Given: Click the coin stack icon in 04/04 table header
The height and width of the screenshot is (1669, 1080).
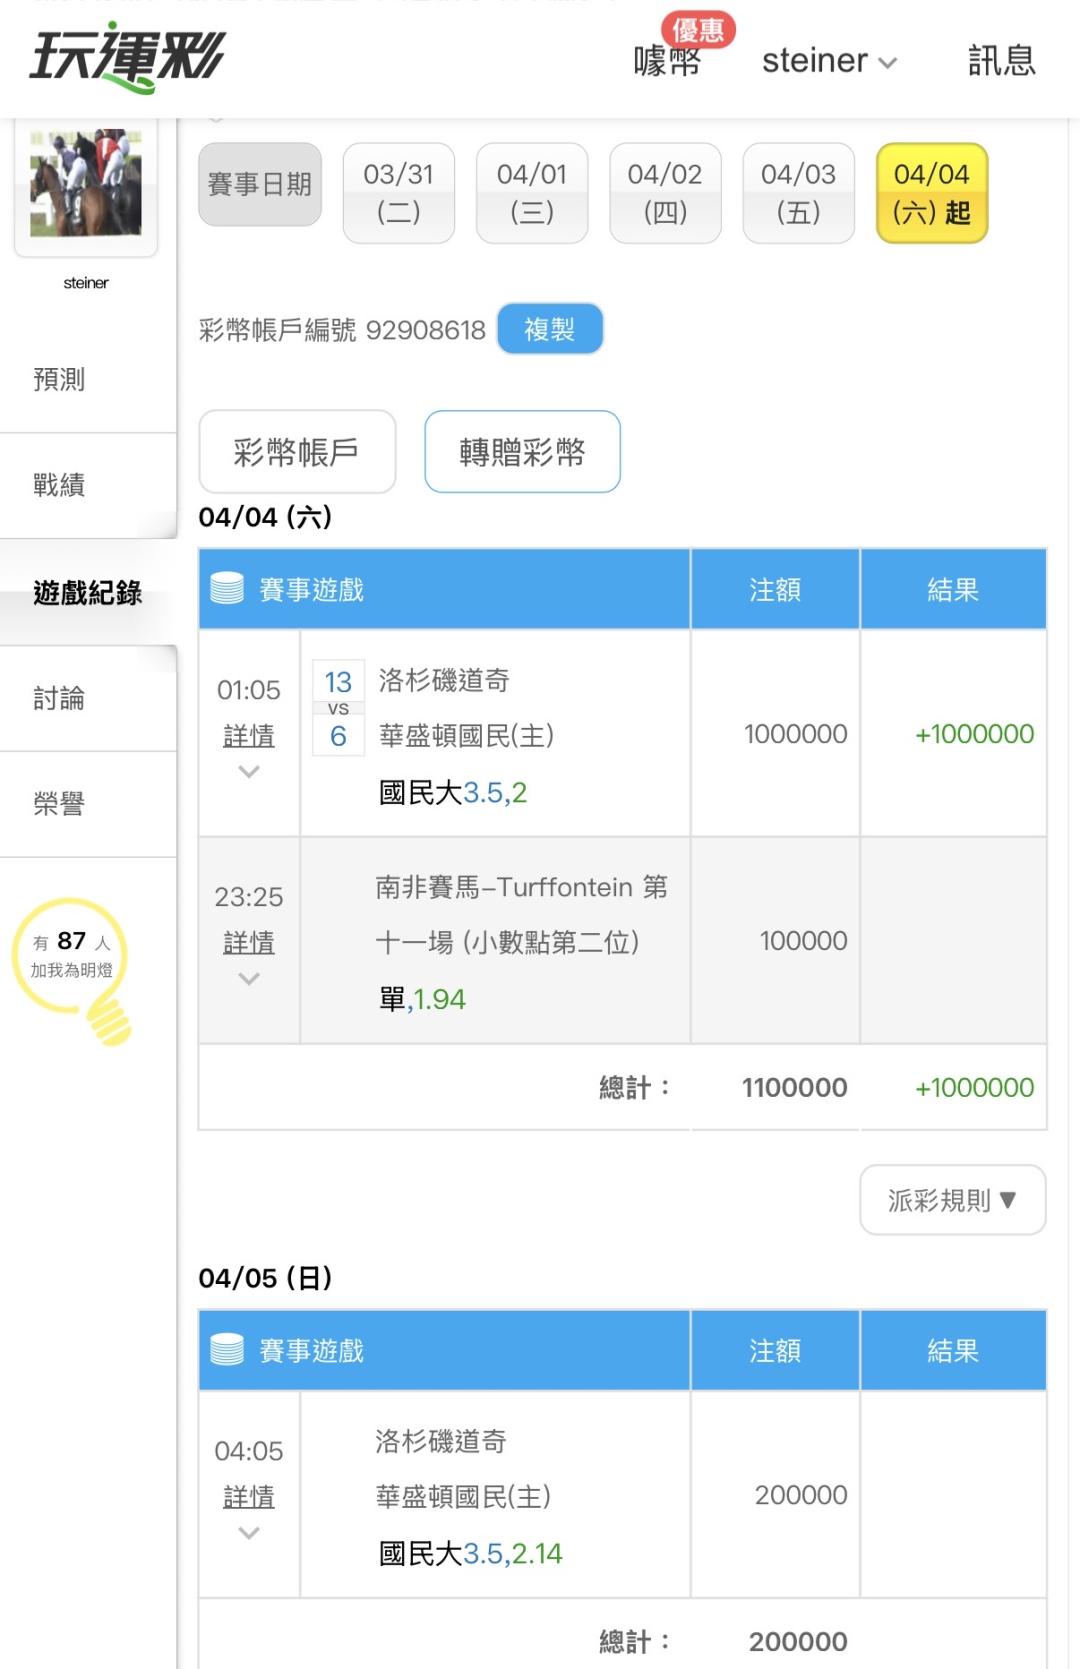Looking at the screenshot, I should [x=227, y=589].
